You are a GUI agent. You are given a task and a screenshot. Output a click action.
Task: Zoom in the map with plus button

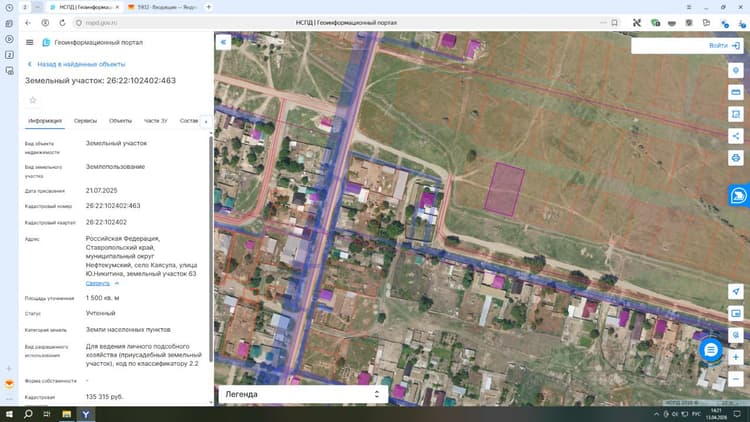[x=736, y=357]
